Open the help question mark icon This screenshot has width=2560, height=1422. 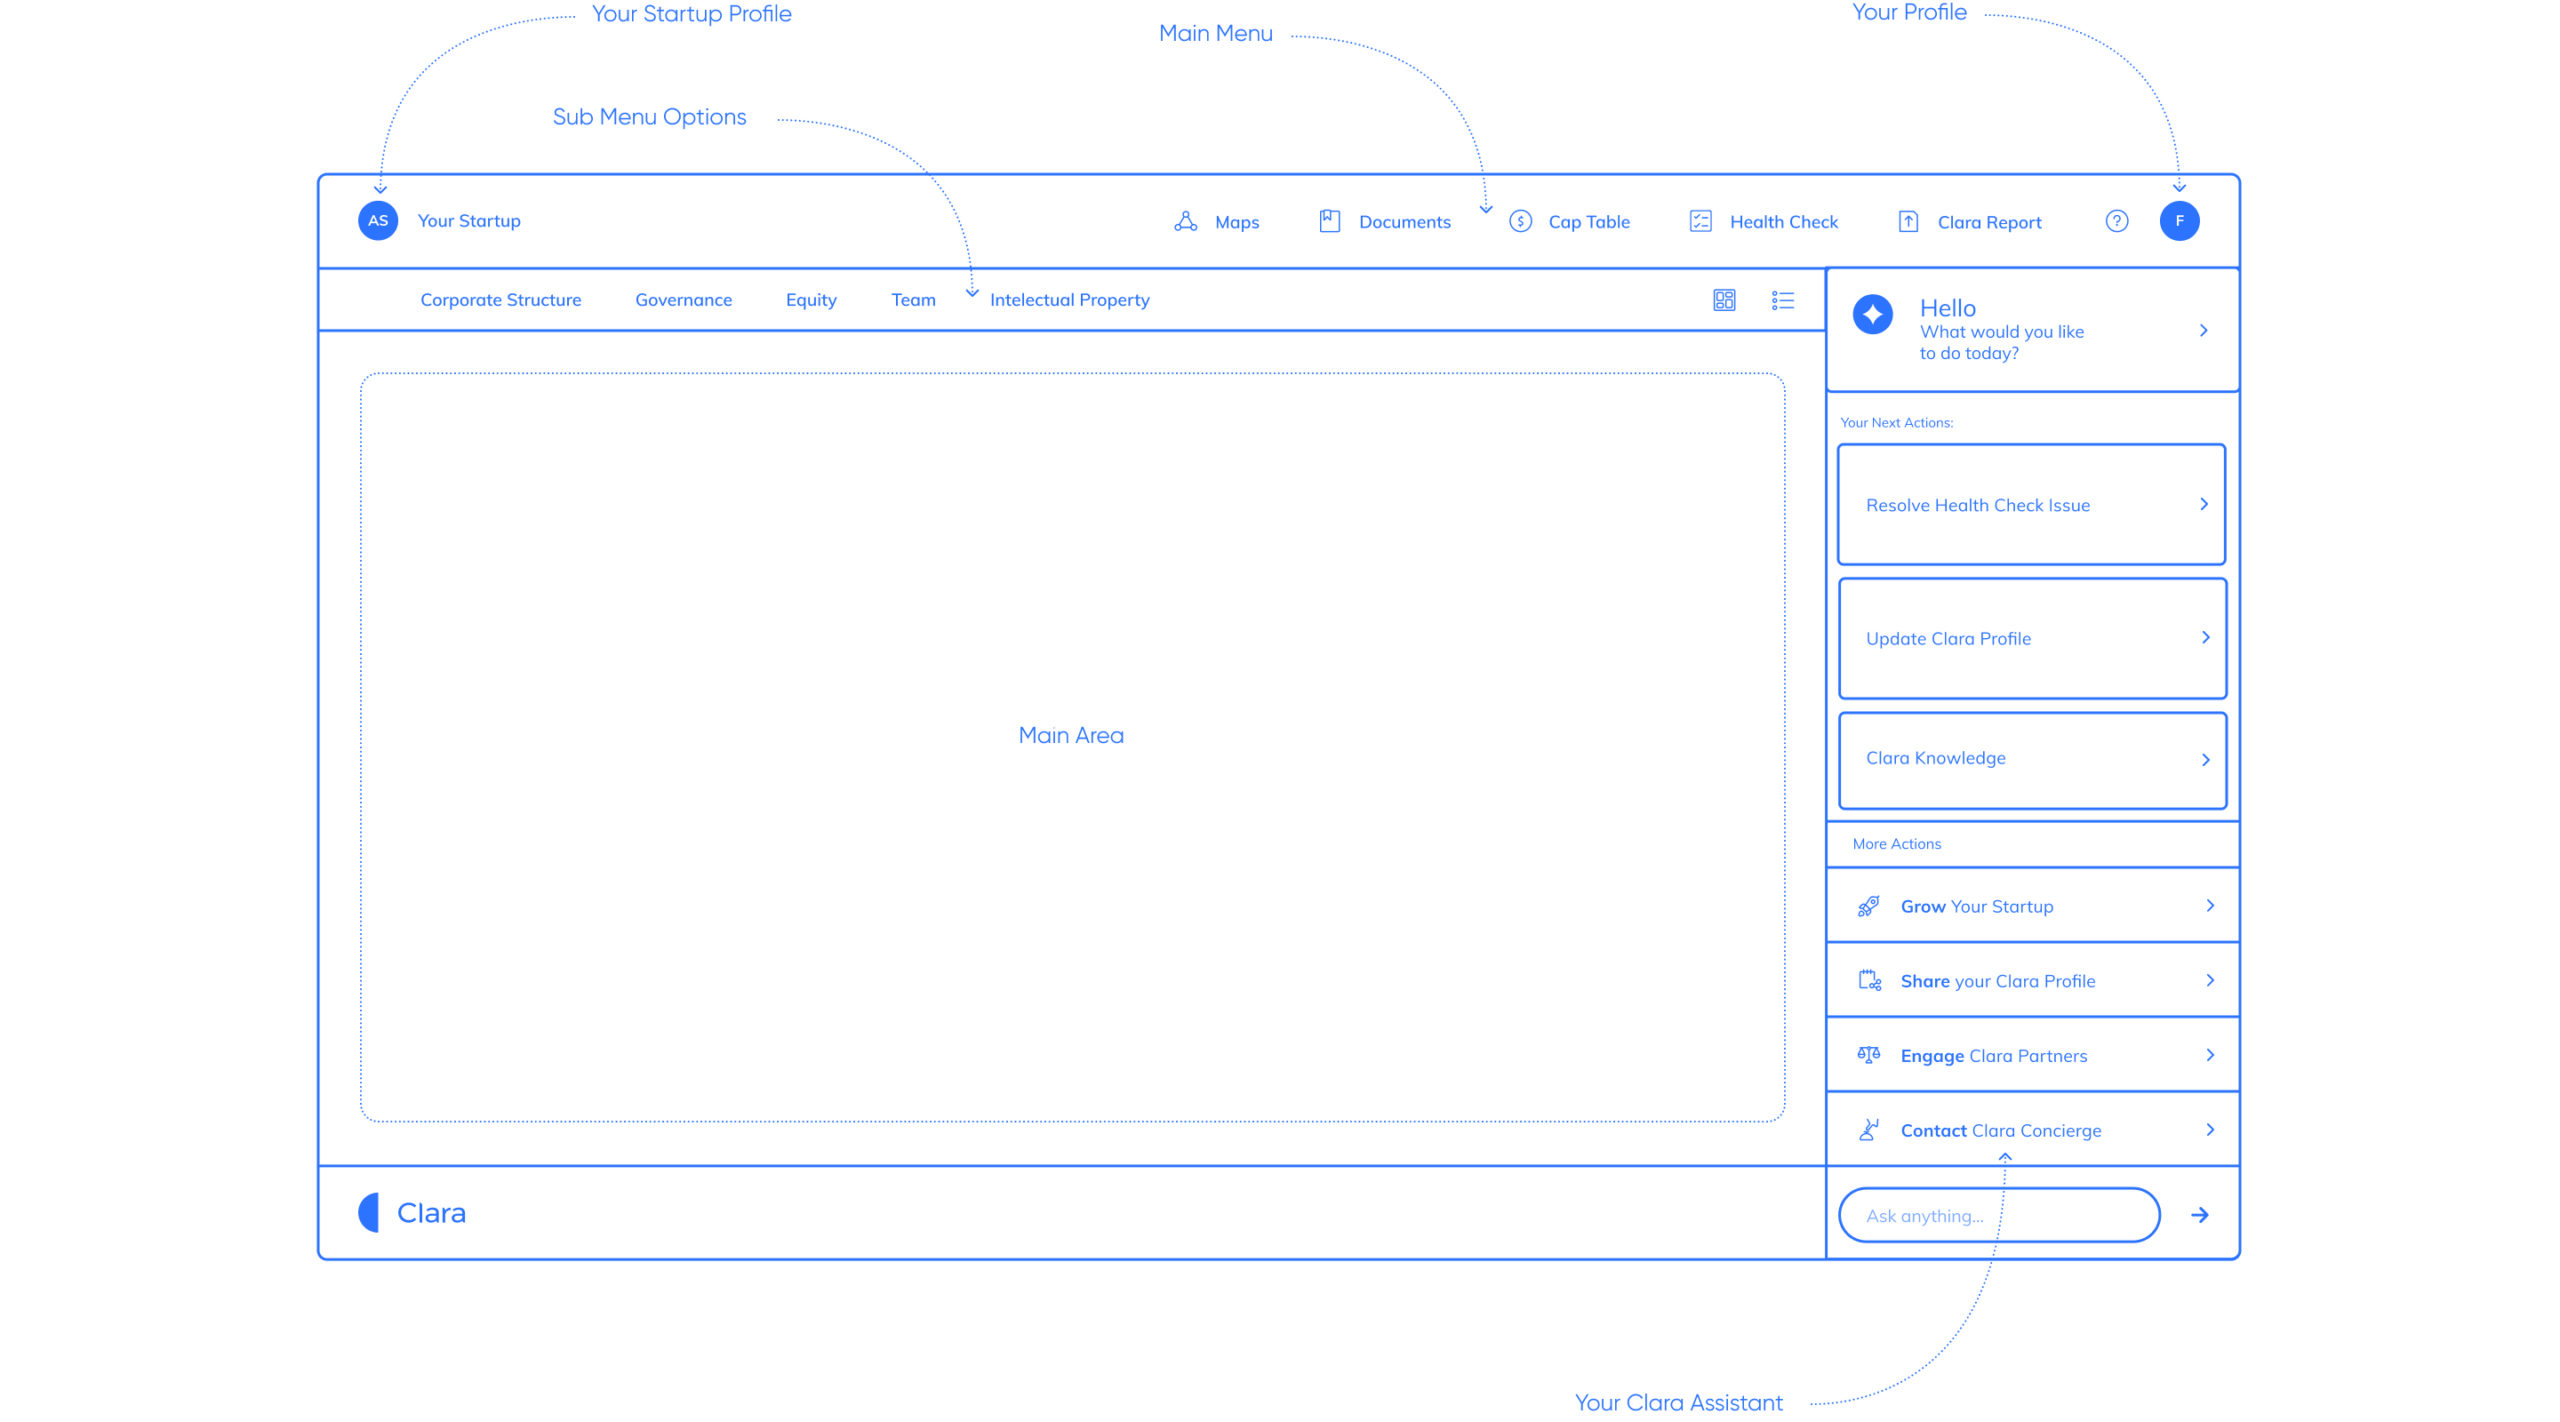(x=2116, y=221)
